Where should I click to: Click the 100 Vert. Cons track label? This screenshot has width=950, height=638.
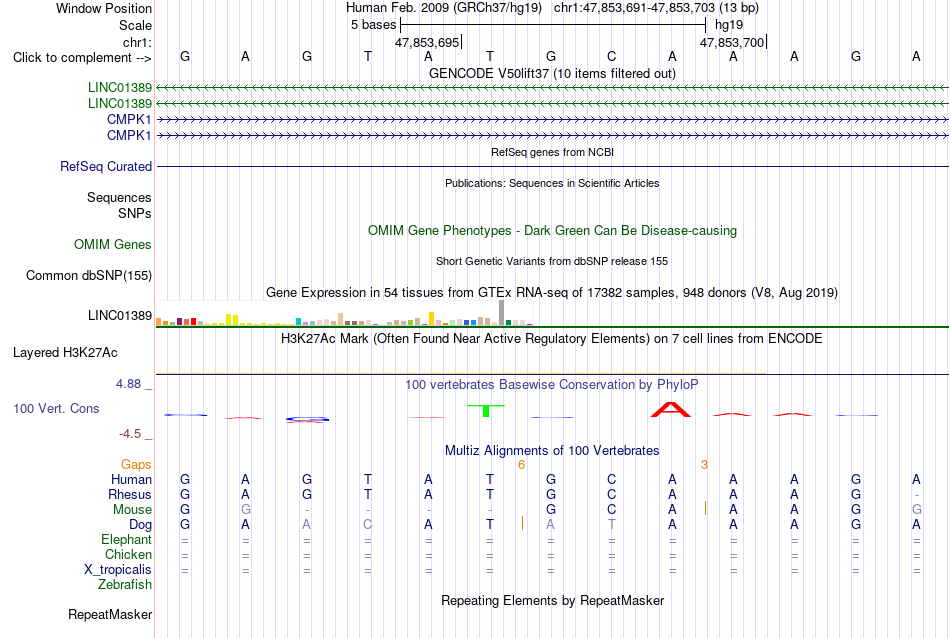pyautogui.click(x=56, y=409)
